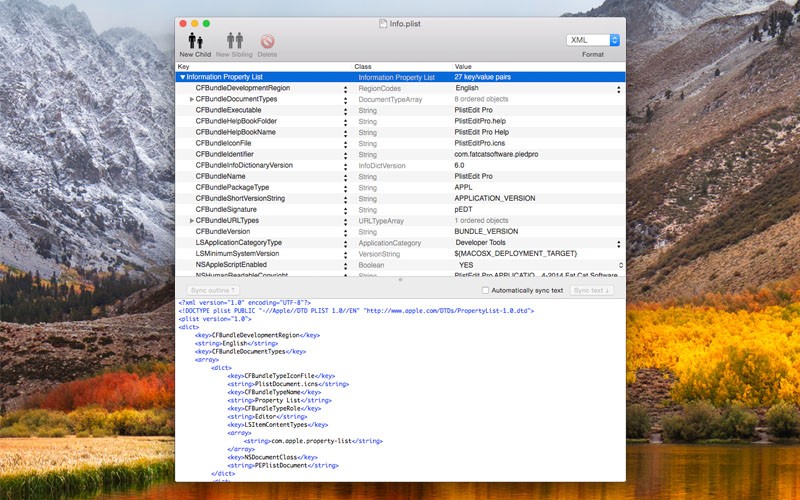Screen dimensions: 800x500
Task: Select the CFBundleSignature key
Action: click(x=226, y=210)
